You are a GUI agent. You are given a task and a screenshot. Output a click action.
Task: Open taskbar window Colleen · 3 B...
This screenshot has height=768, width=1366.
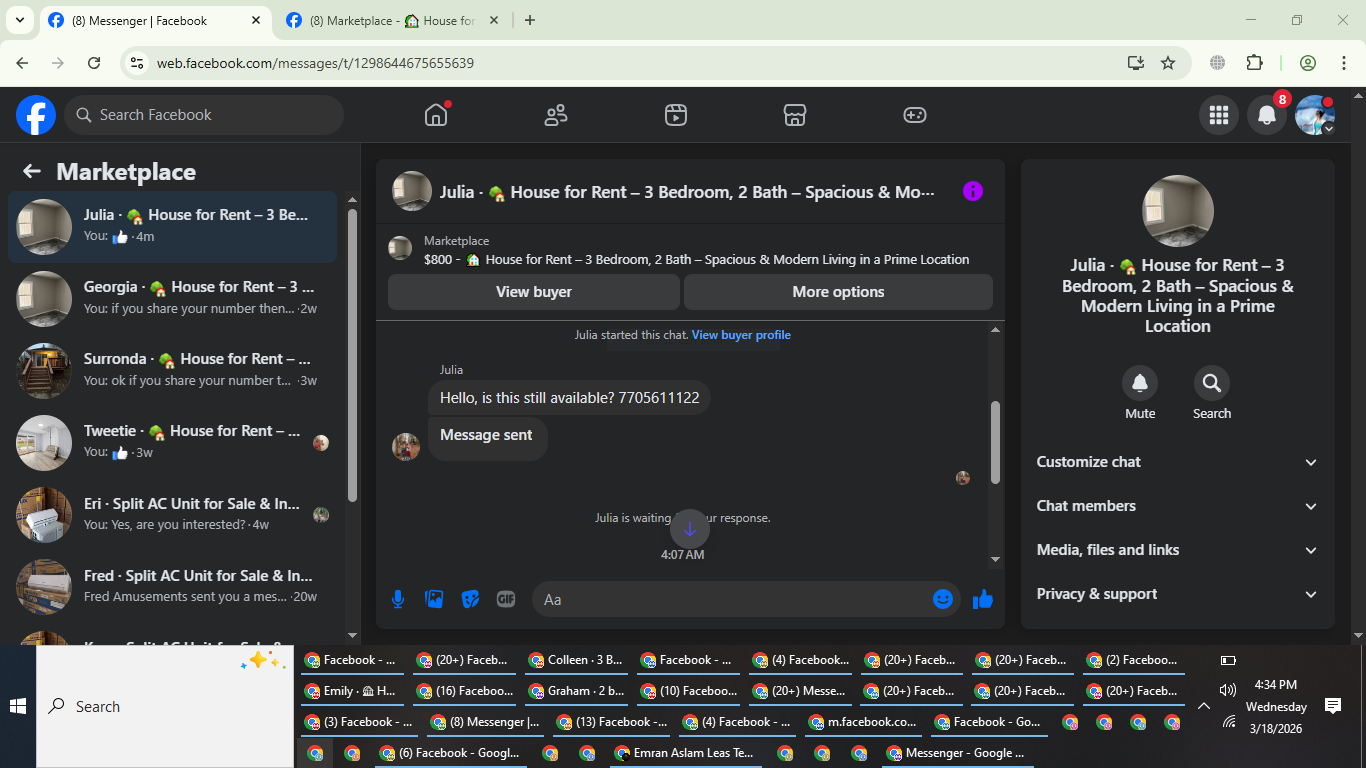[x=576, y=660]
